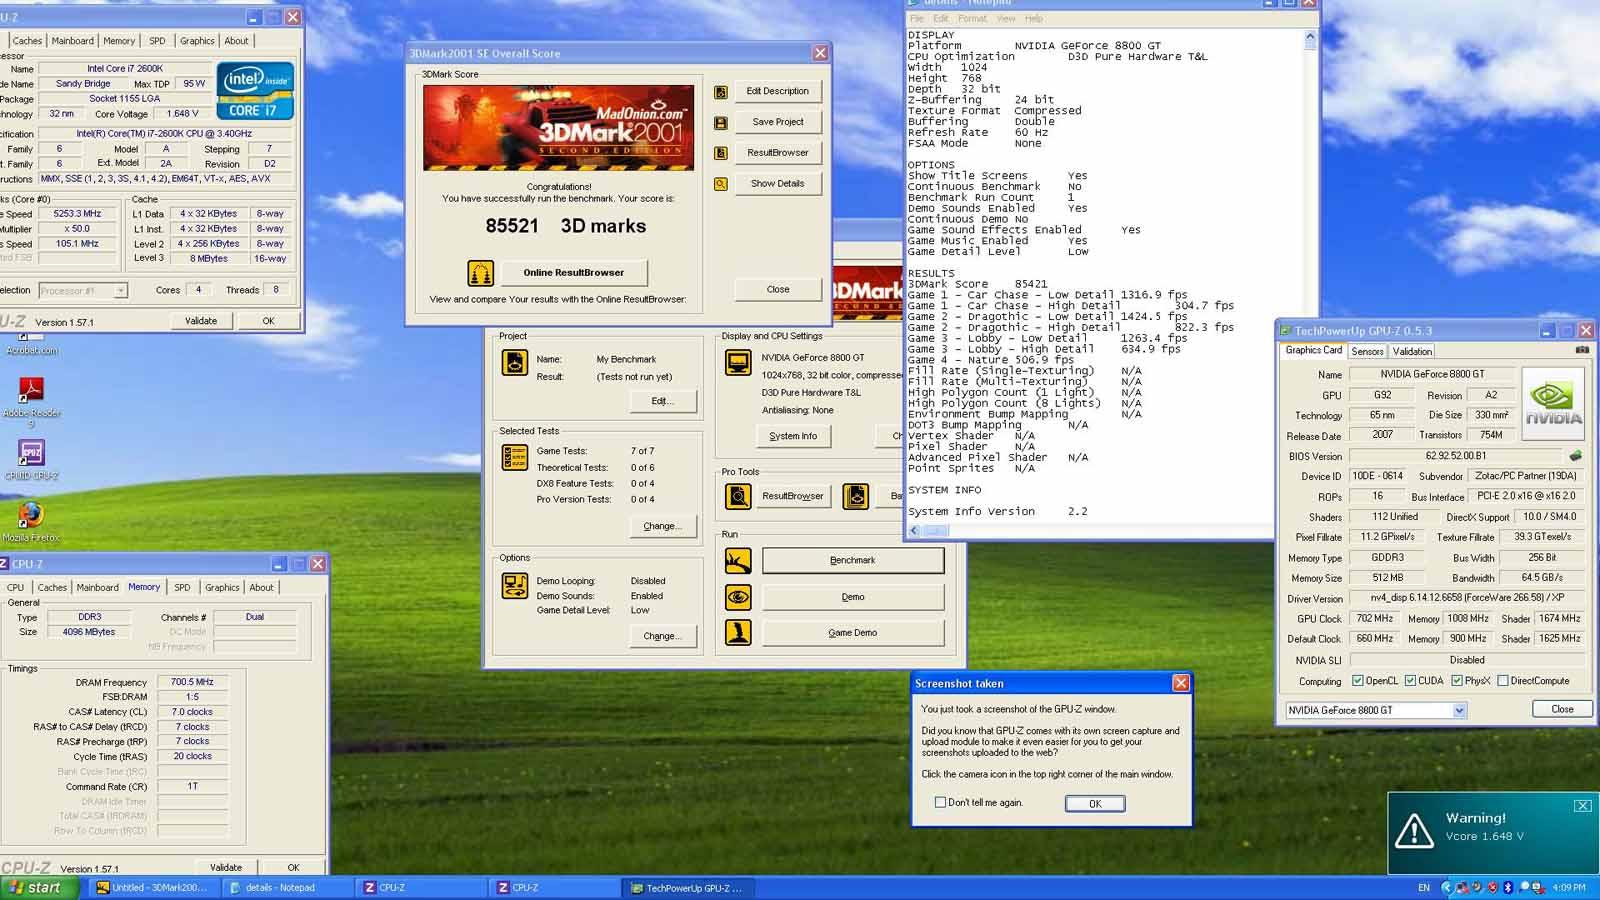The height and width of the screenshot is (900, 1600).
Task: Switch to the TechPowerUp GPU-Z taskbar button
Action: (688, 887)
